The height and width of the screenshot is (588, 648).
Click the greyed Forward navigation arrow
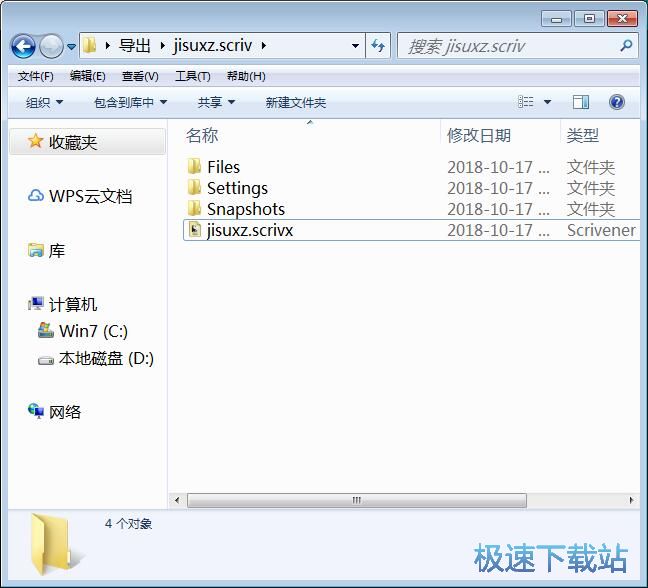pyautogui.click(x=51, y=46)
